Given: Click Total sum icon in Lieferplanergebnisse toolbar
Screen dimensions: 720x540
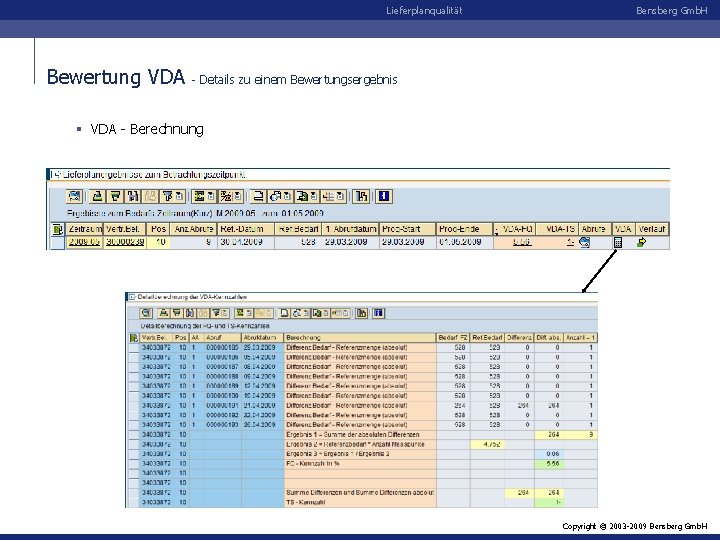Looking at the screenshot, I should coord(199,197).
